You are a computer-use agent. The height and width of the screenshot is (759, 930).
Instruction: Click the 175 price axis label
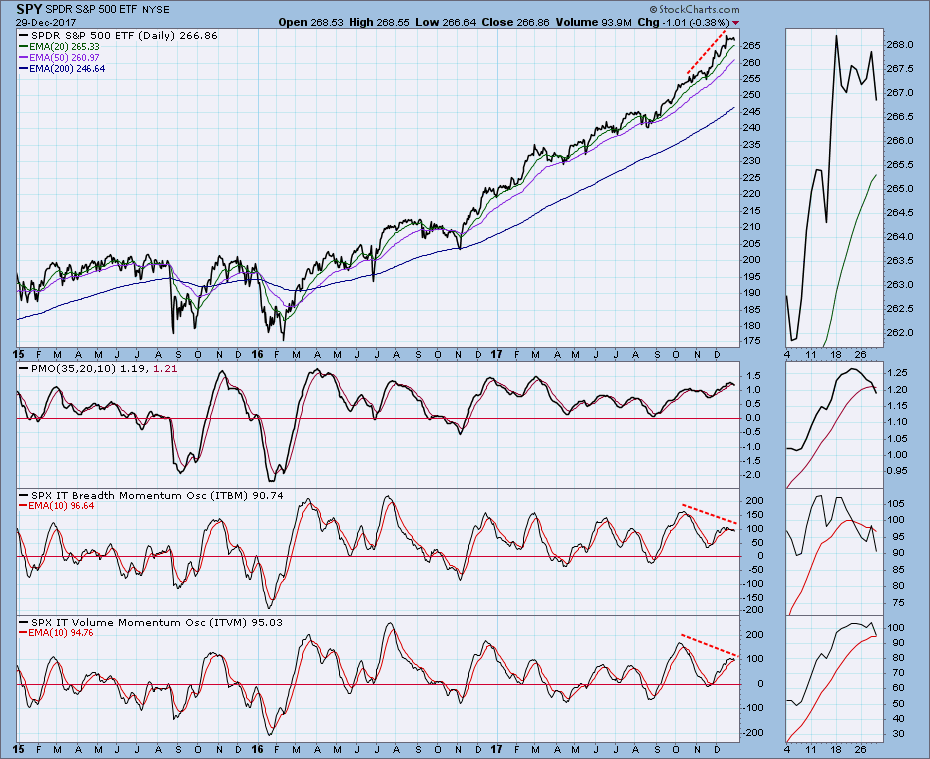[751, 341]
